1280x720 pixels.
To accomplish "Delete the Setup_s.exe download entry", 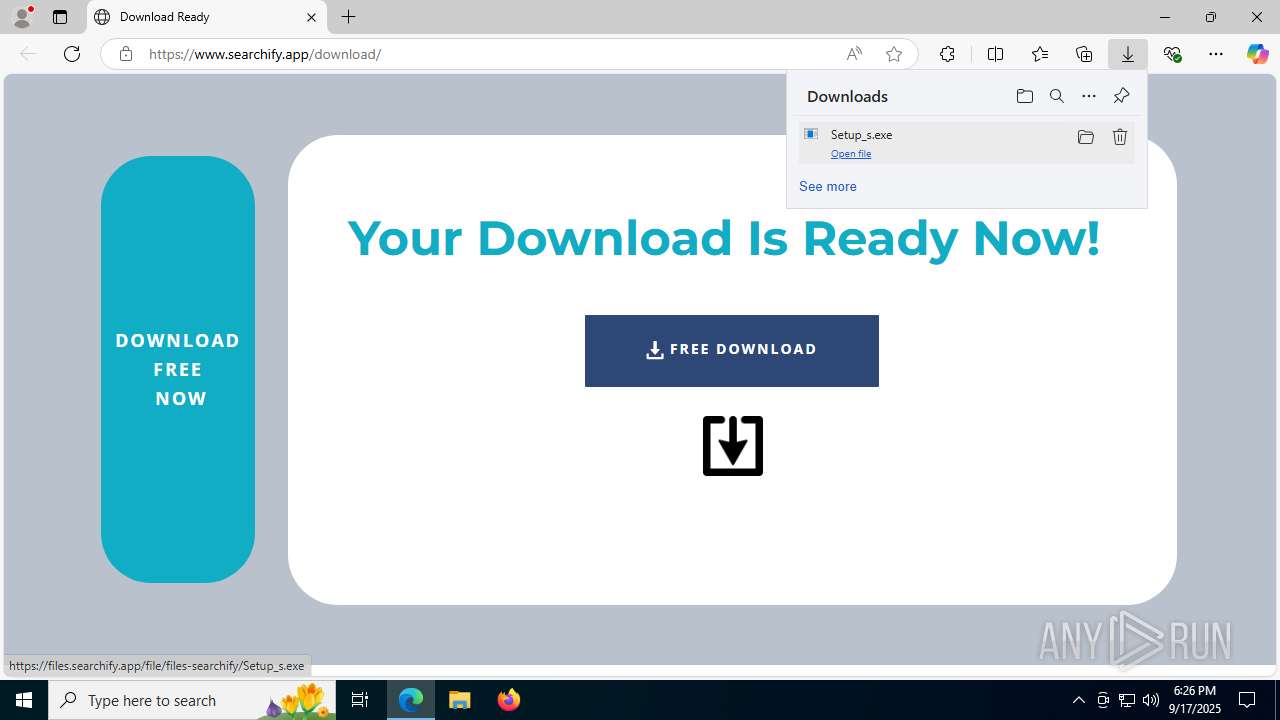I will (x=1120, y=137).
